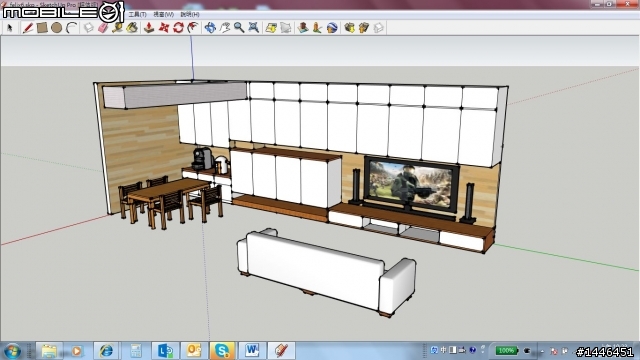Switch to SketchUp taskbar button
This screenshot has height=360, width=640.
pos(281,351)
